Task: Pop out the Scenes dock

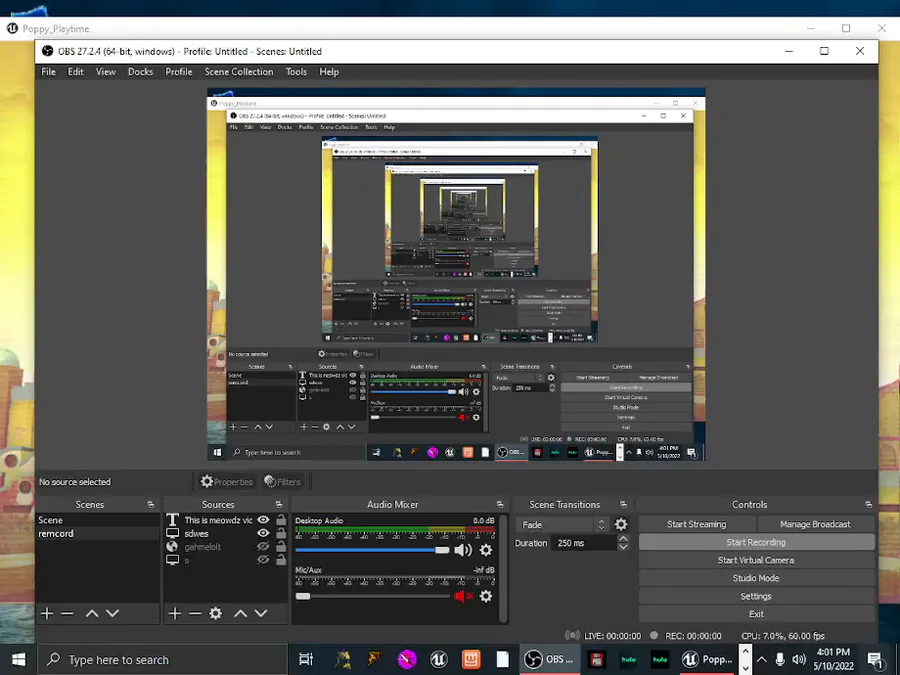Action: pos(151,505)
